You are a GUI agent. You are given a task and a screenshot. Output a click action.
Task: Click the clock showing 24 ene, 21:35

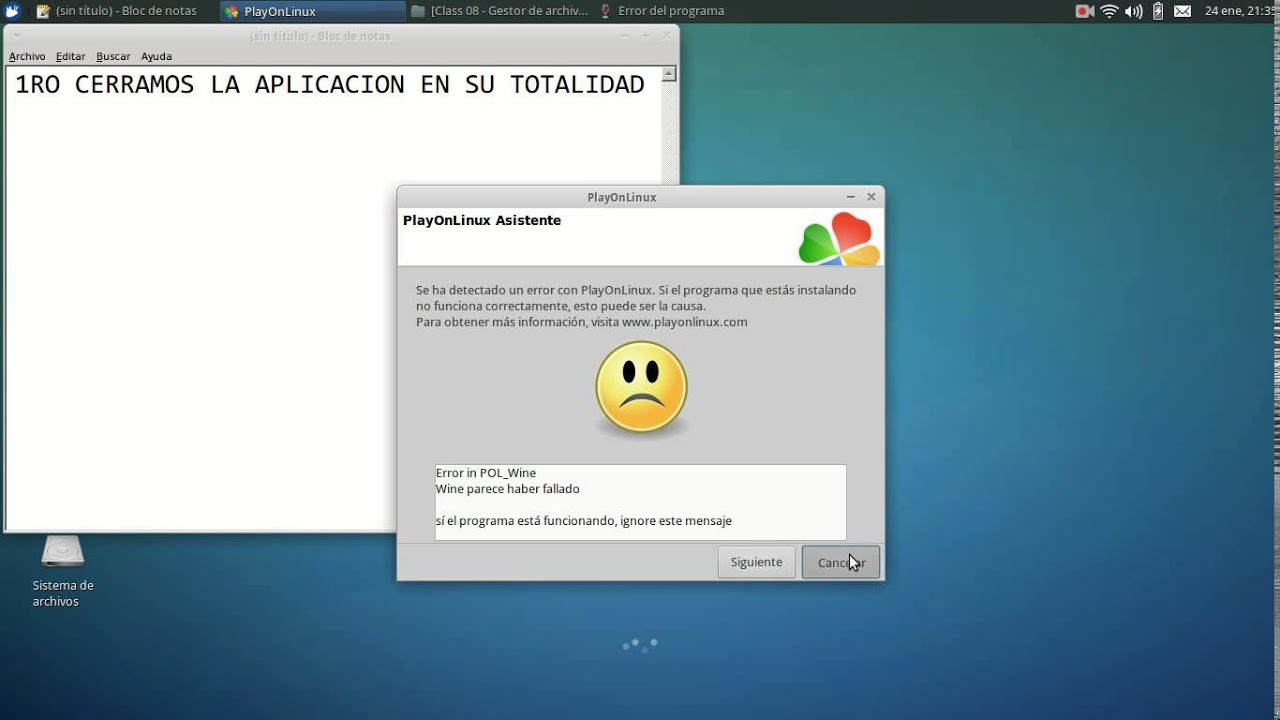point(1240,11)
